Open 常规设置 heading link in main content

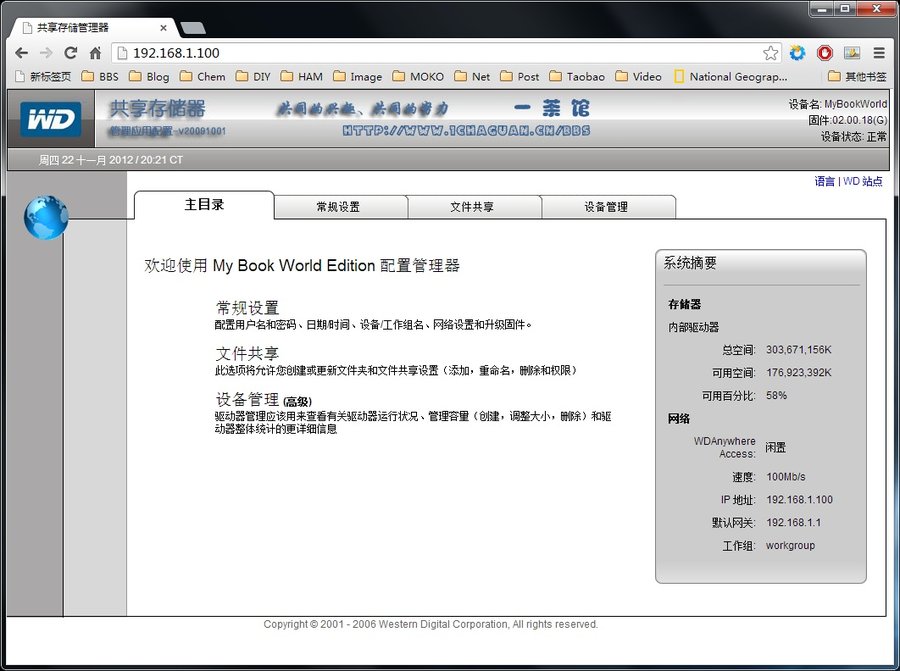pos(247,308)
